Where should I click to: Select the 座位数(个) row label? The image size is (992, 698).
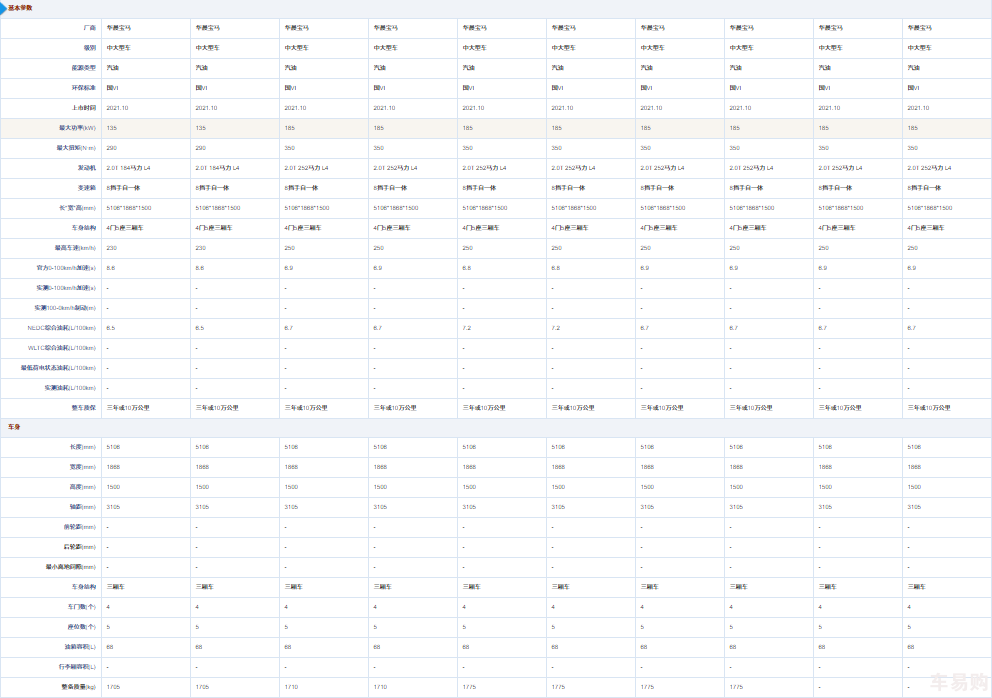point(82,627)
